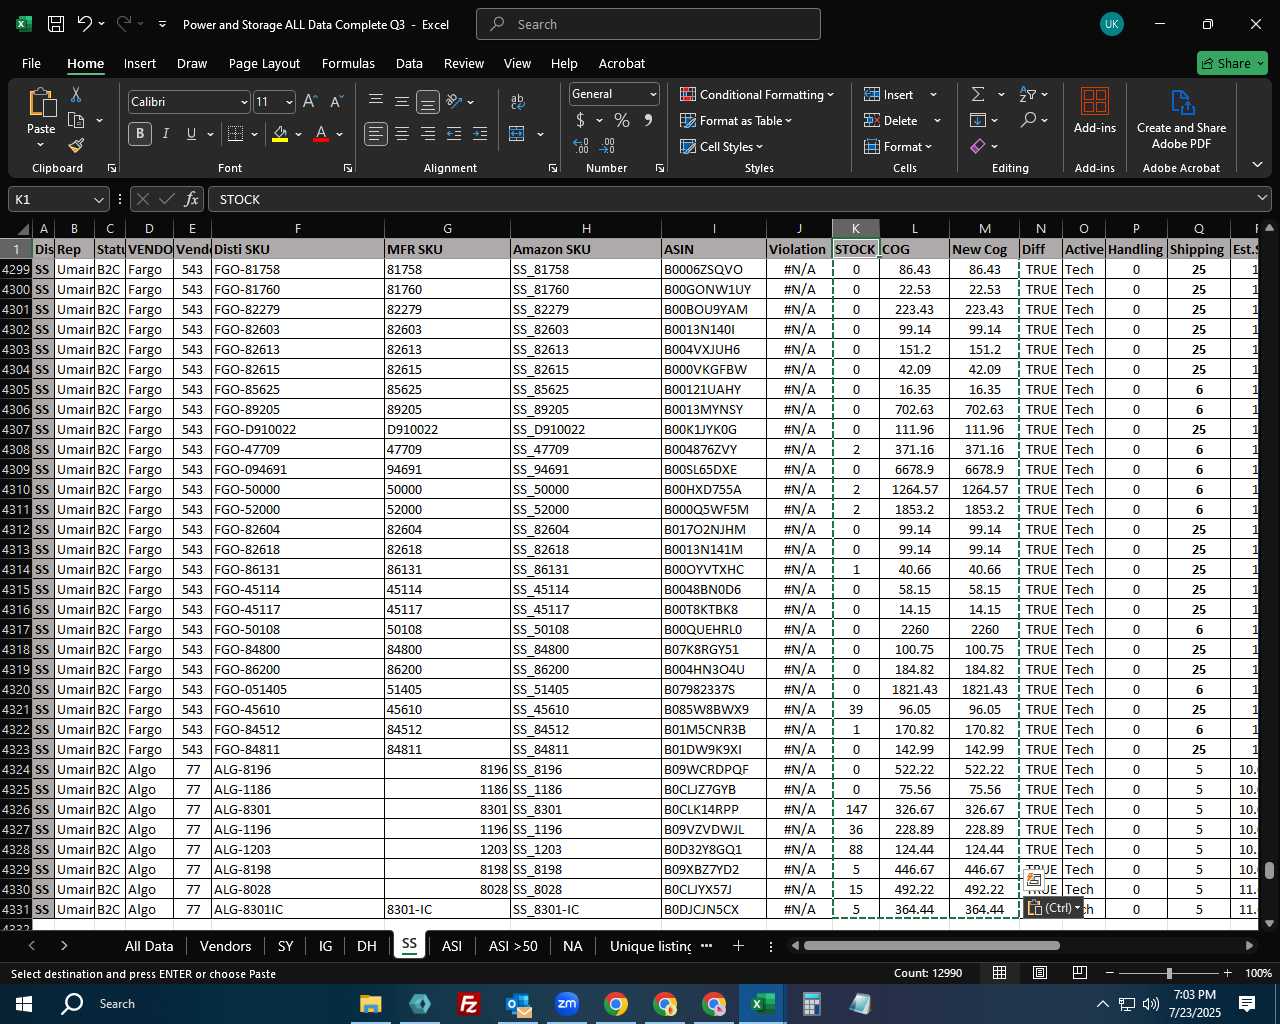Viewport: 1280px width, 1024px height.
Task: Switch to the Vendors sheet tab
Action: click(x=225, y=946)
